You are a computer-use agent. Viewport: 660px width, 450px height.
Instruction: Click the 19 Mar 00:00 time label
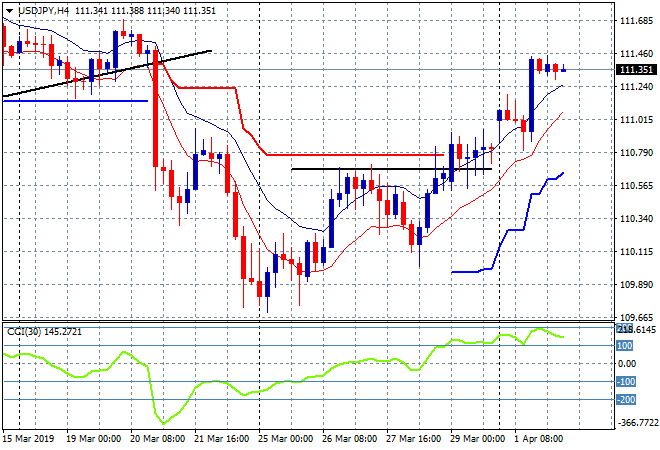click(93, 439)
